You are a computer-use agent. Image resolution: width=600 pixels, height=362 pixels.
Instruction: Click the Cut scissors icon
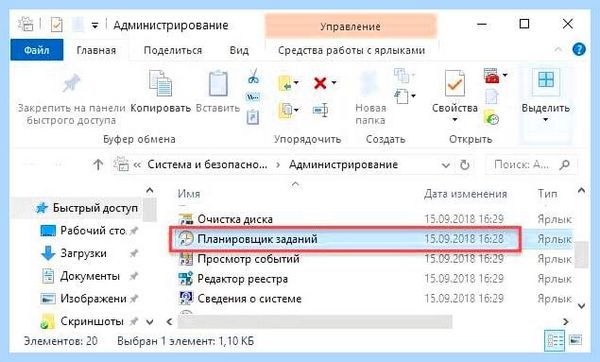tap(253, 76)
